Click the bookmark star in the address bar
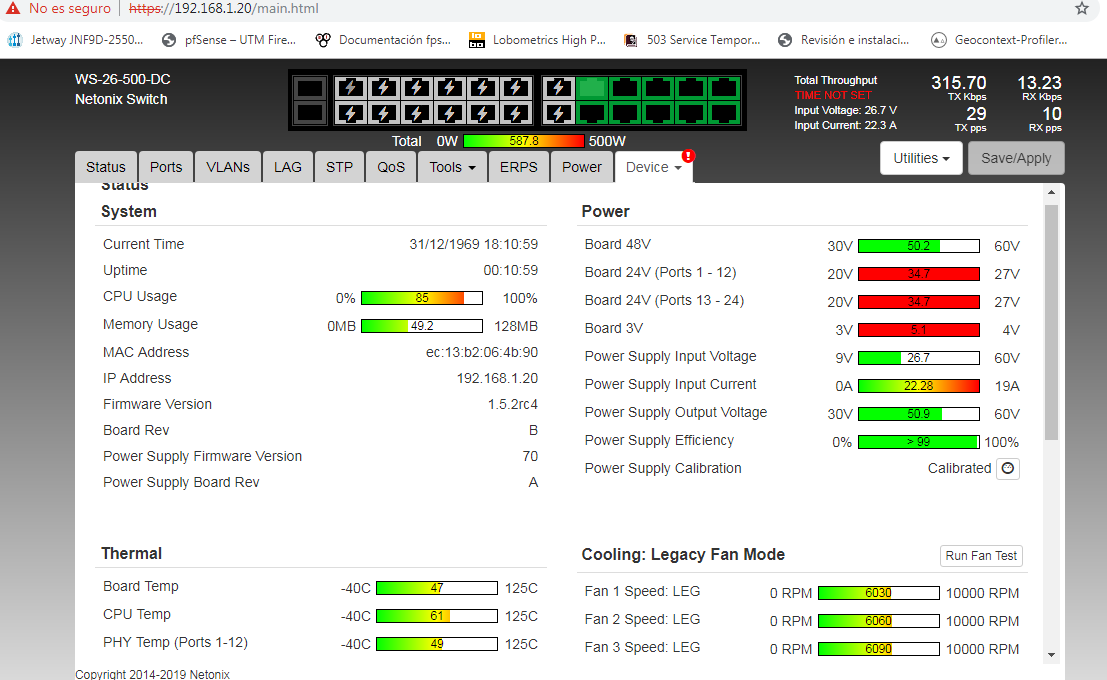This screenshot has height=680, width=1107. [x=1081, y=9]
